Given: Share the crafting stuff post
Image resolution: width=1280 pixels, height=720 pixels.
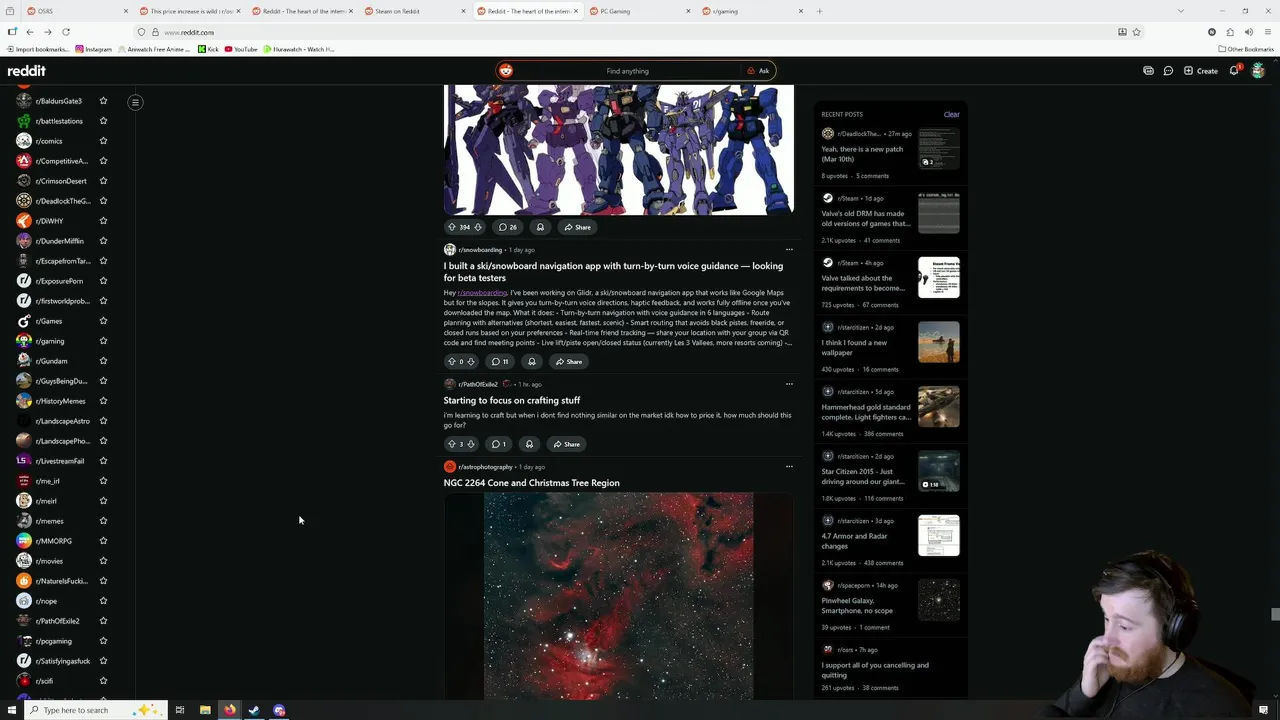Looking at the screenshot, I should 567,444.
